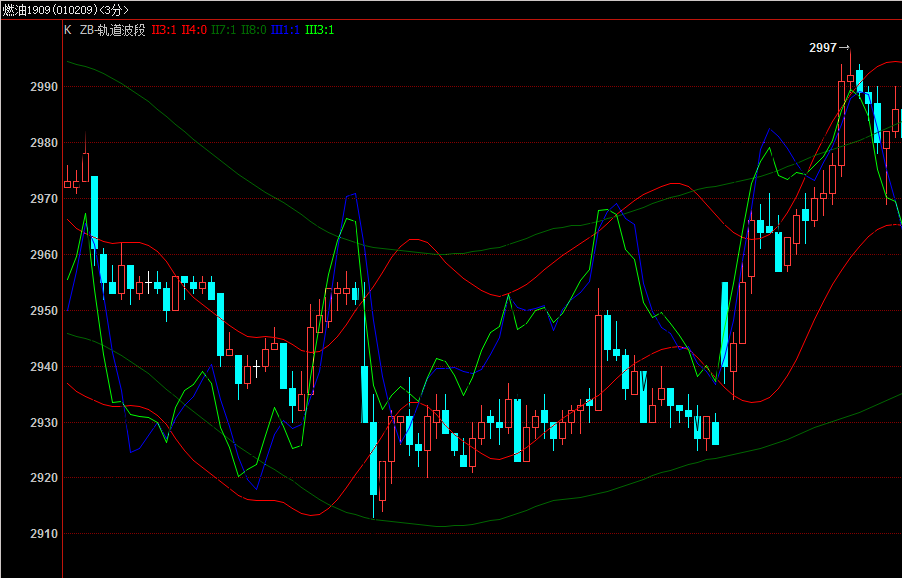Click the red II4:0 indicator value
The height and width of the screenshot is (578, 902).
[194, 30]
